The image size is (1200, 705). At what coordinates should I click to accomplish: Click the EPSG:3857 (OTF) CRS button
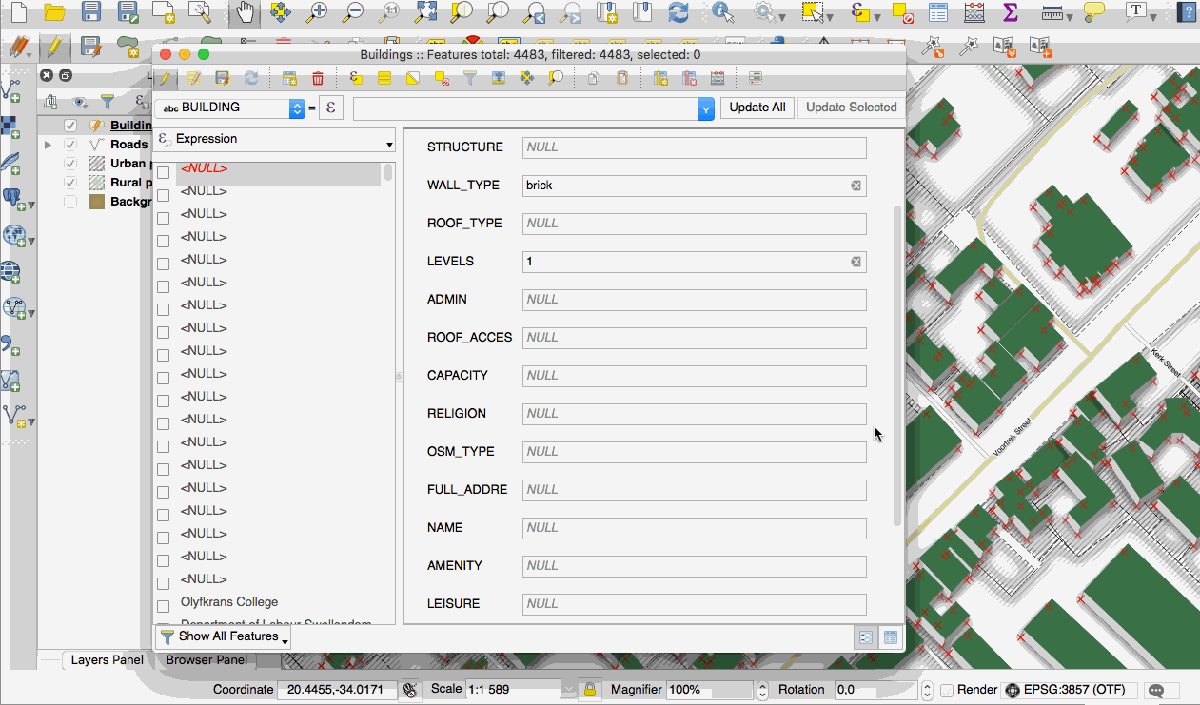(x=1069, y=690)
